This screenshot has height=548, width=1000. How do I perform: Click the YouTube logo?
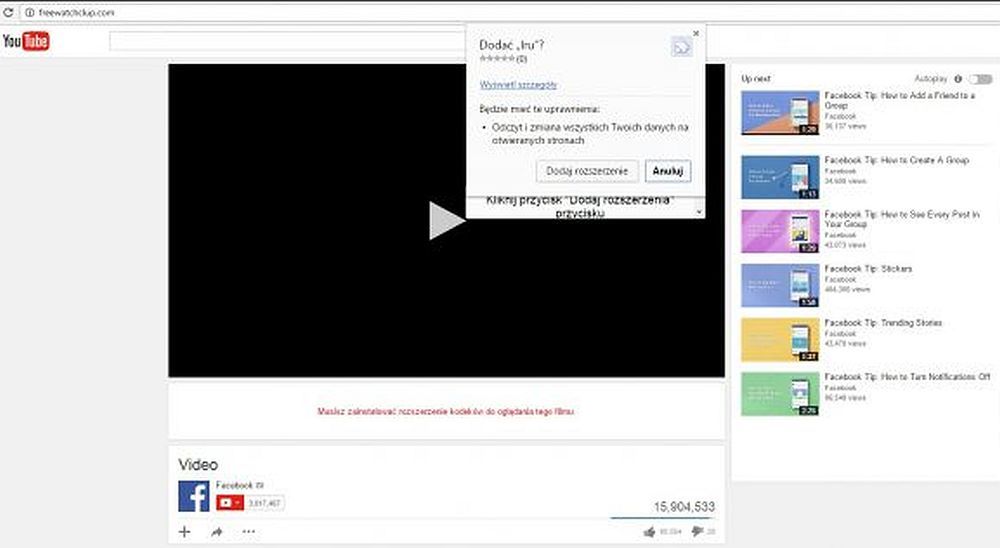coord(26,41)
